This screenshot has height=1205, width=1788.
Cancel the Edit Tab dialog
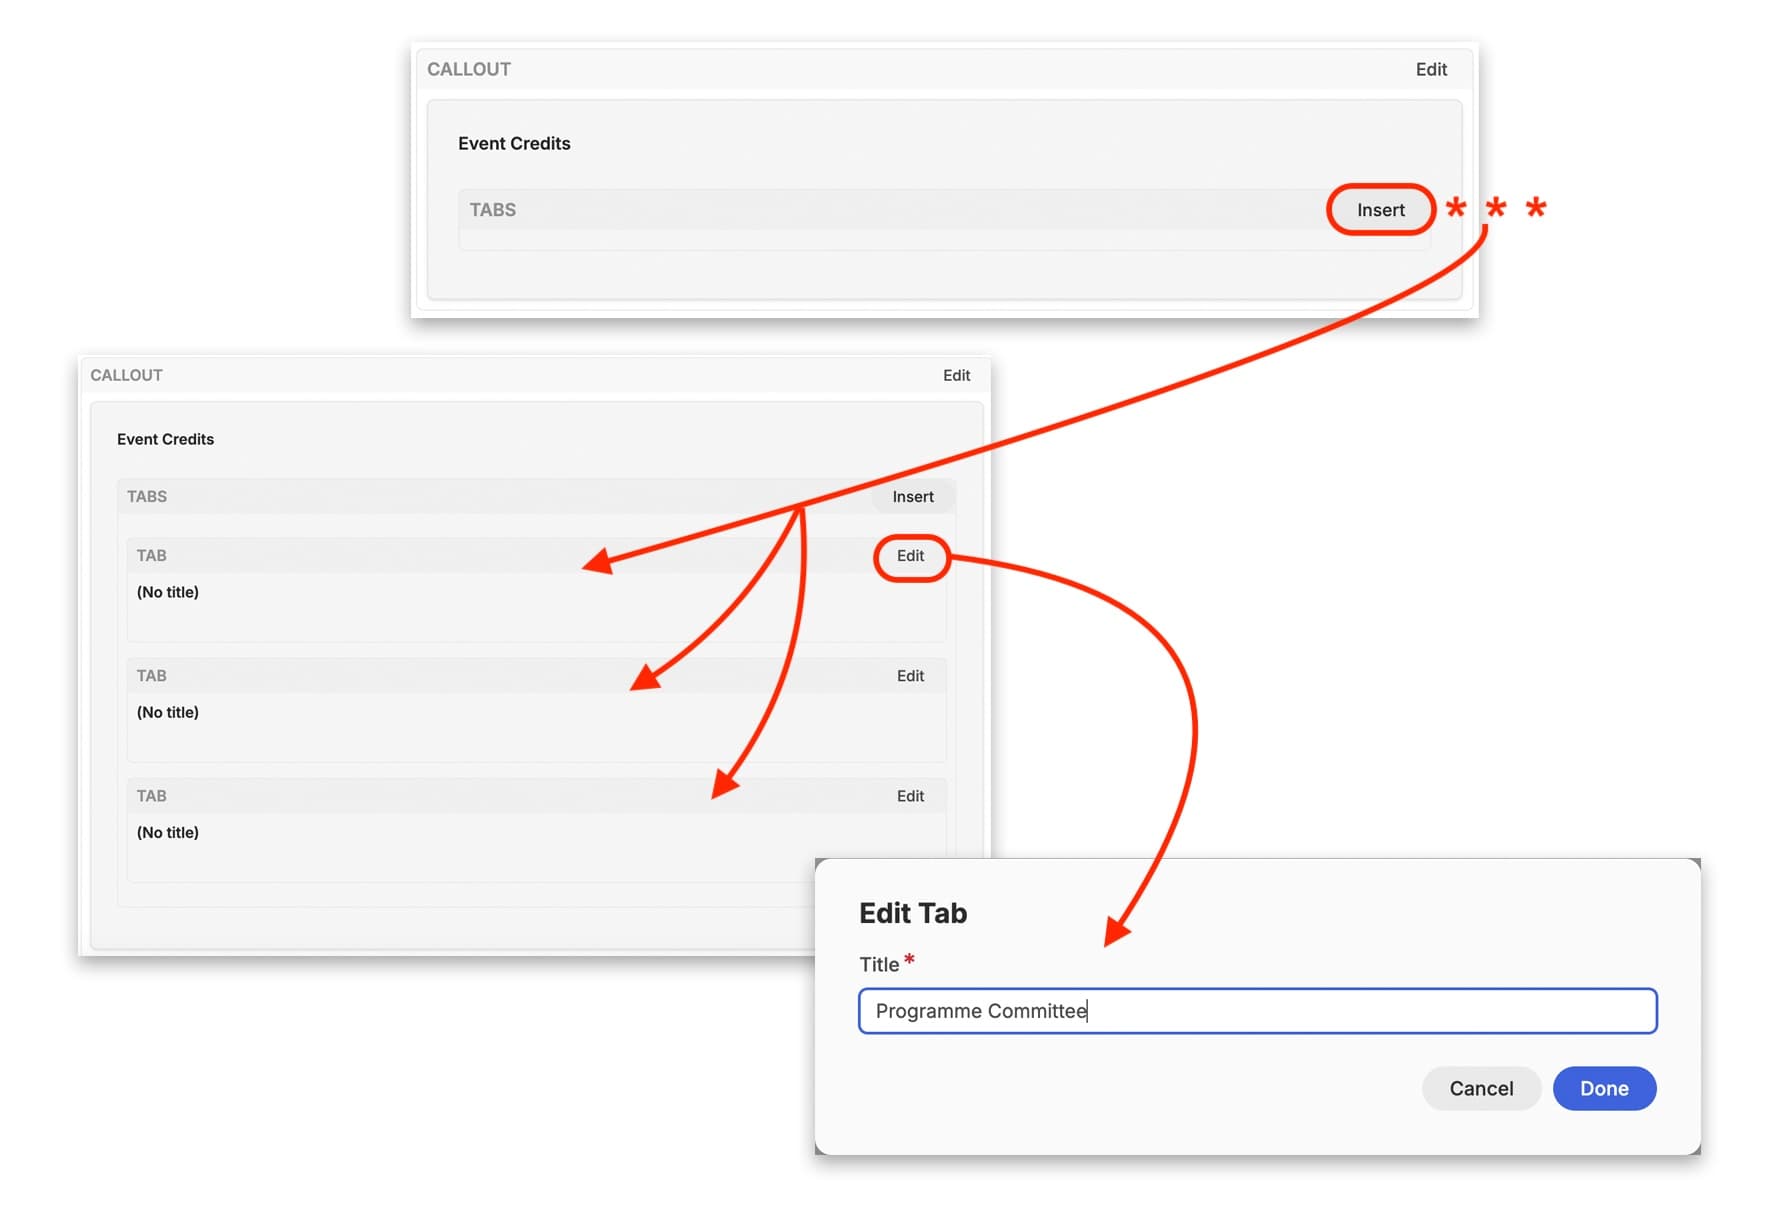coord(1480,1088)
